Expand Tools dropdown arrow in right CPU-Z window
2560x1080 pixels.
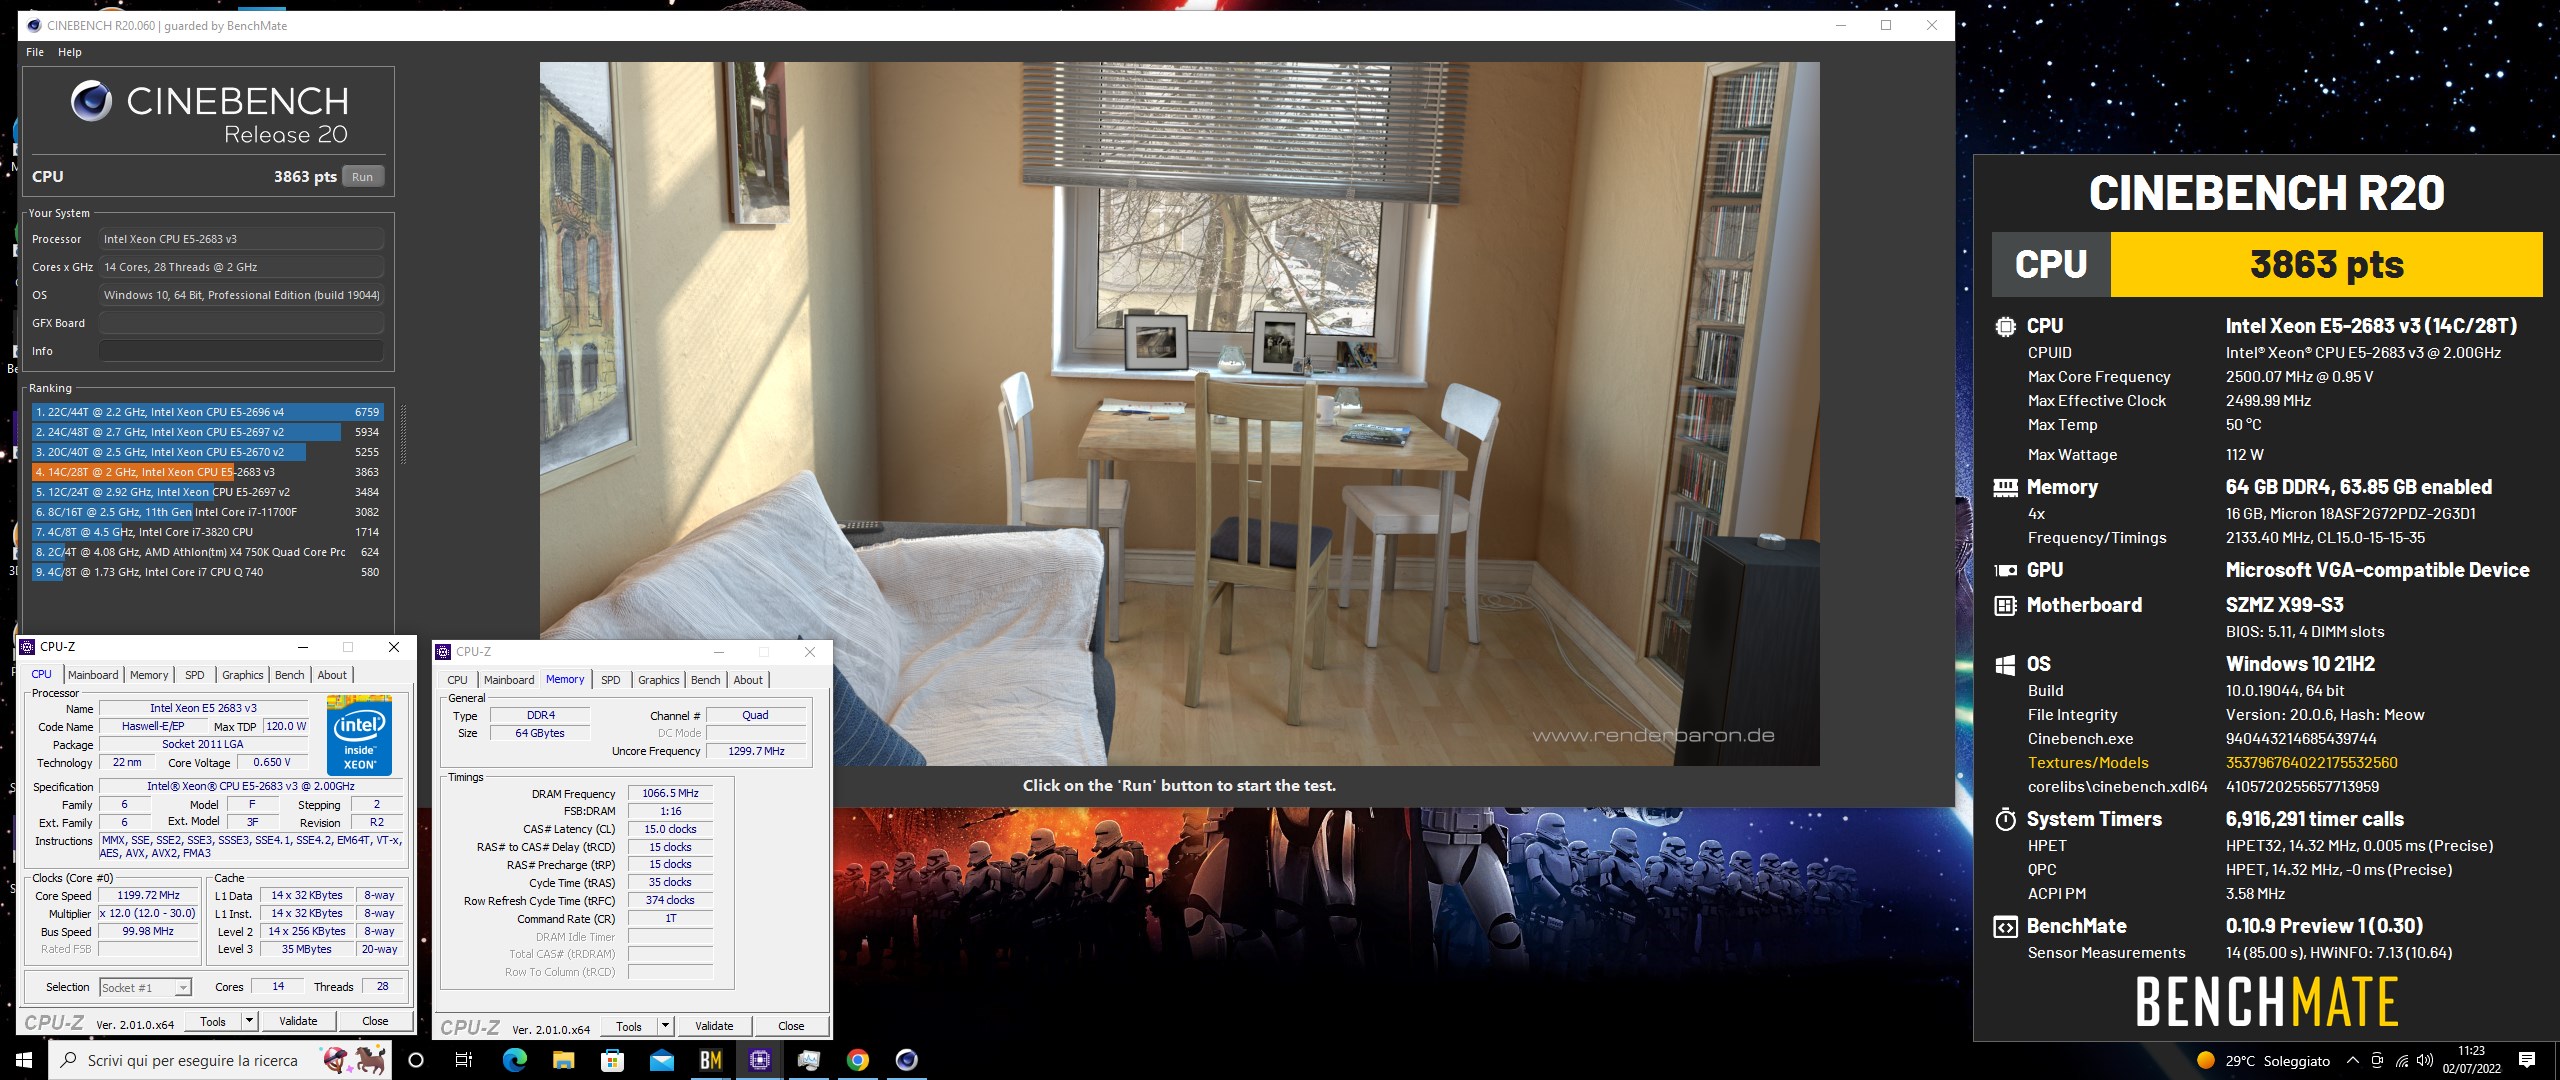click(x=666, y=1026)
